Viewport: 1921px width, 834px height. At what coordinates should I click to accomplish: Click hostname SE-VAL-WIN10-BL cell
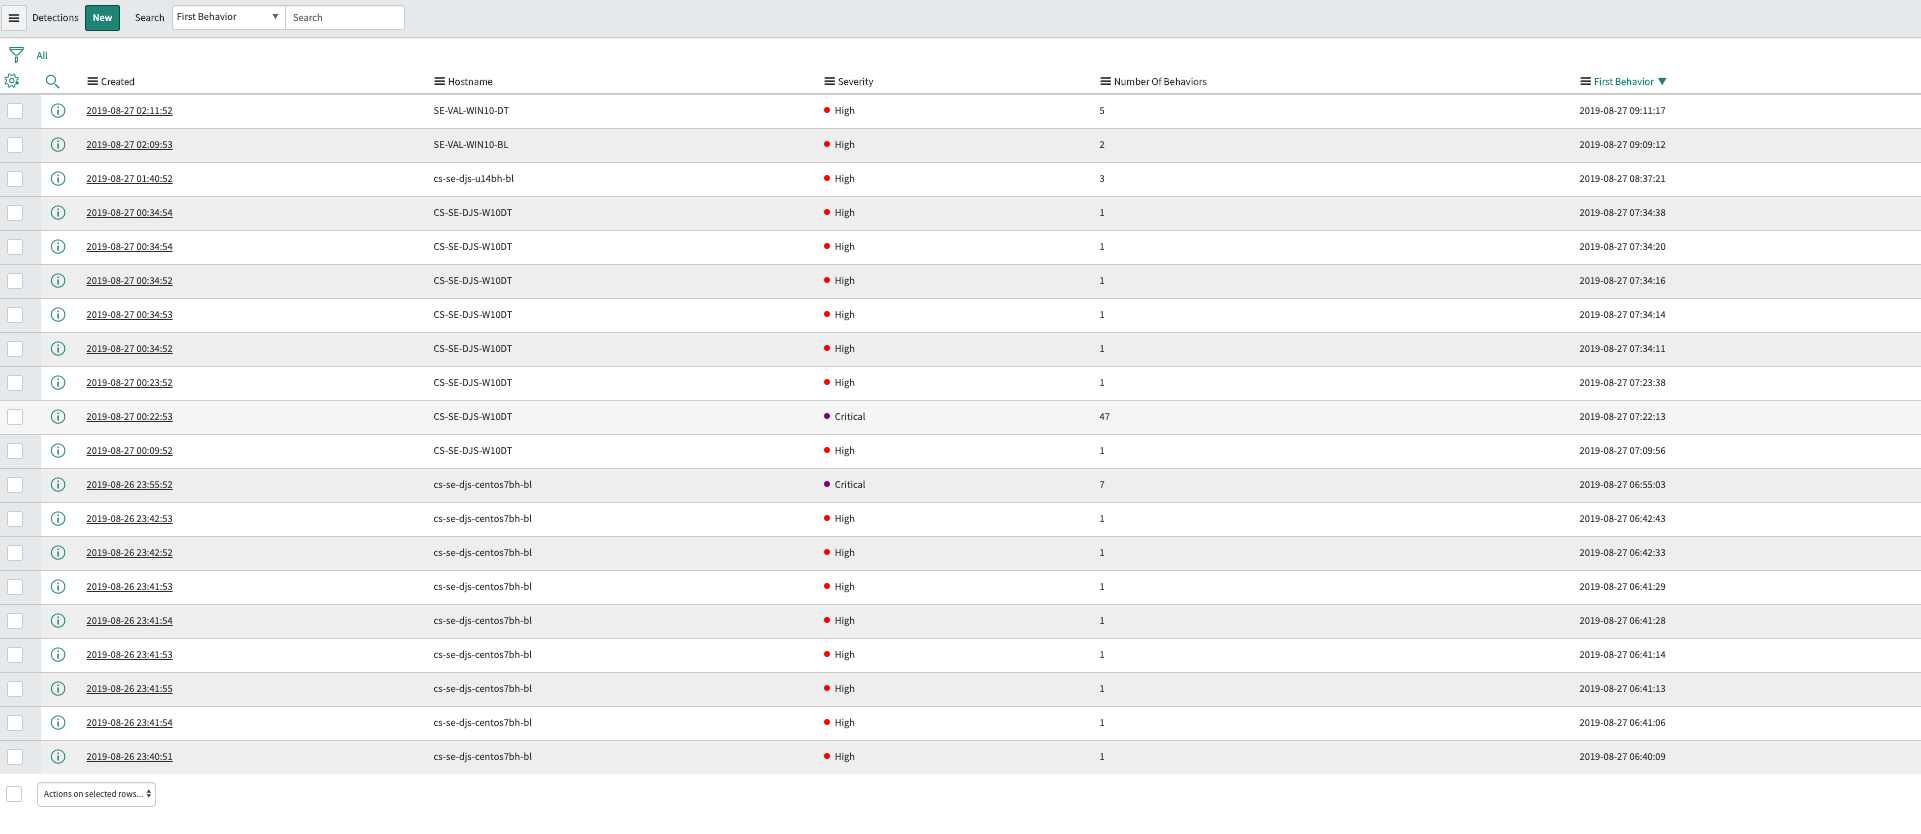[471, 145]
